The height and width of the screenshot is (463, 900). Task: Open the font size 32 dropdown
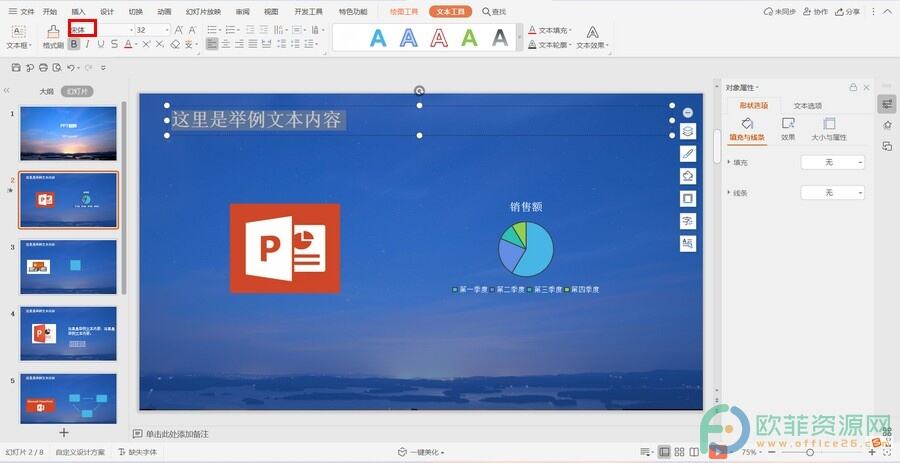167,30
